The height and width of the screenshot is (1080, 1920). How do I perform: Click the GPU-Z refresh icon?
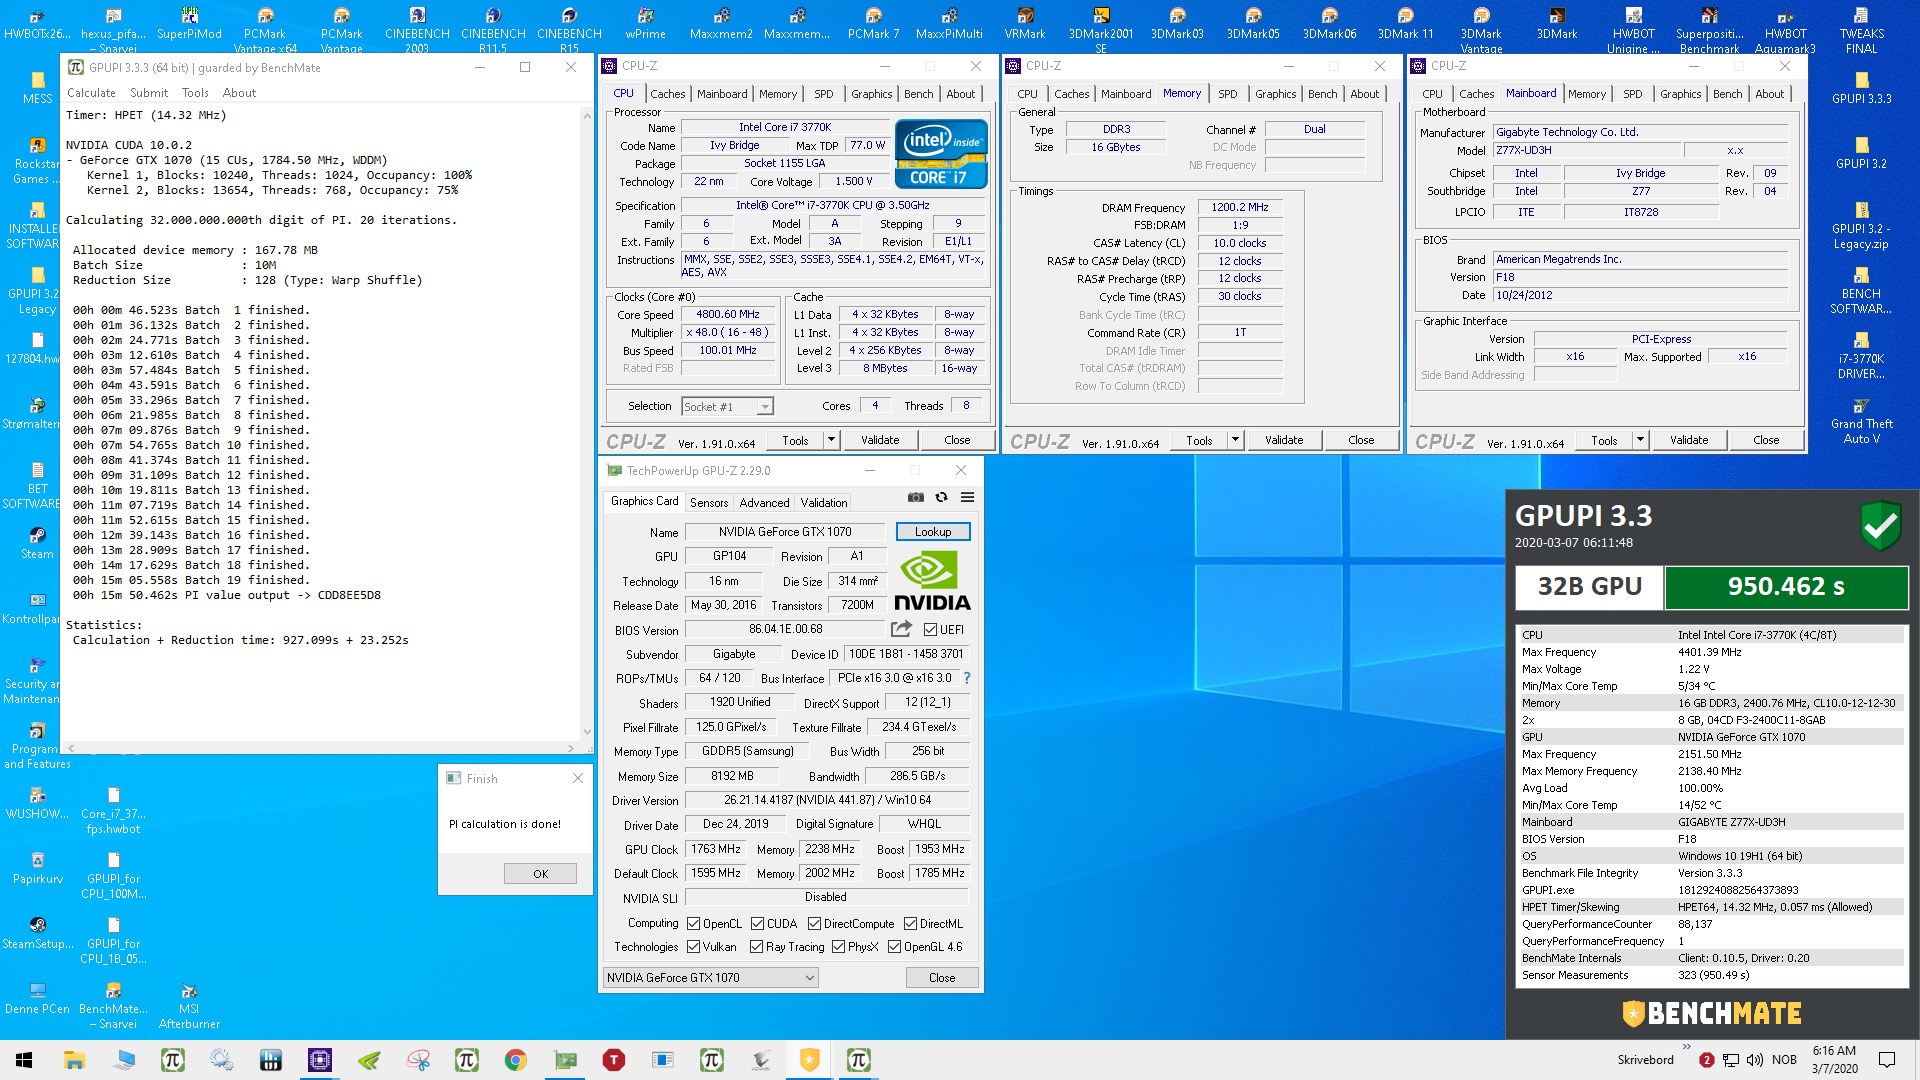click(941, 497)
